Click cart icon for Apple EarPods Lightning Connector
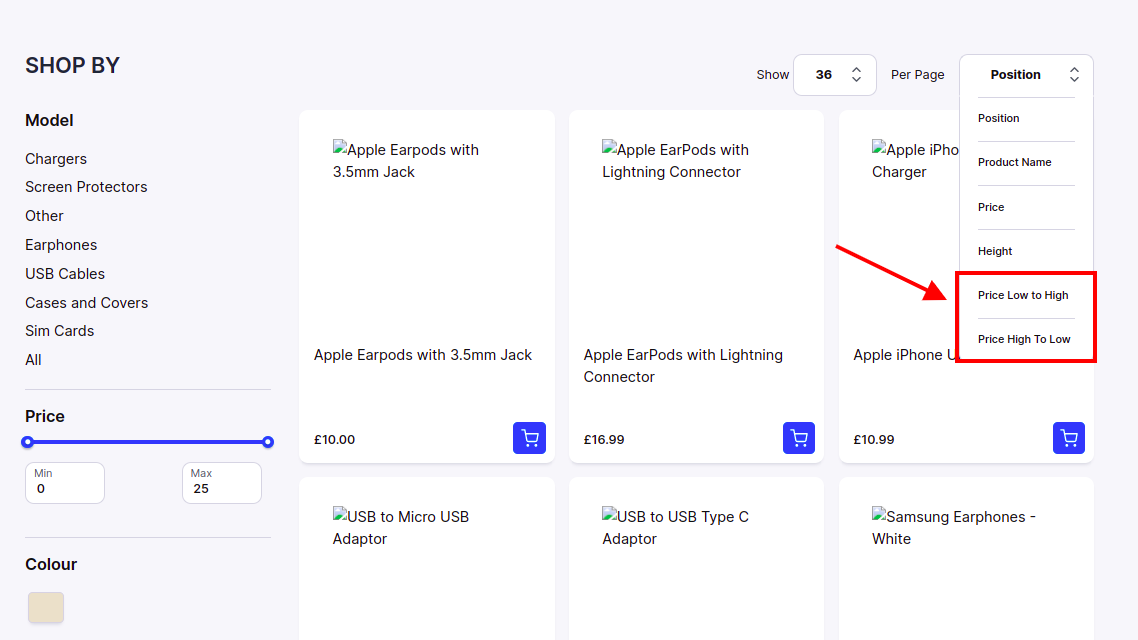 pyautogui.click(x=799, y=438)
